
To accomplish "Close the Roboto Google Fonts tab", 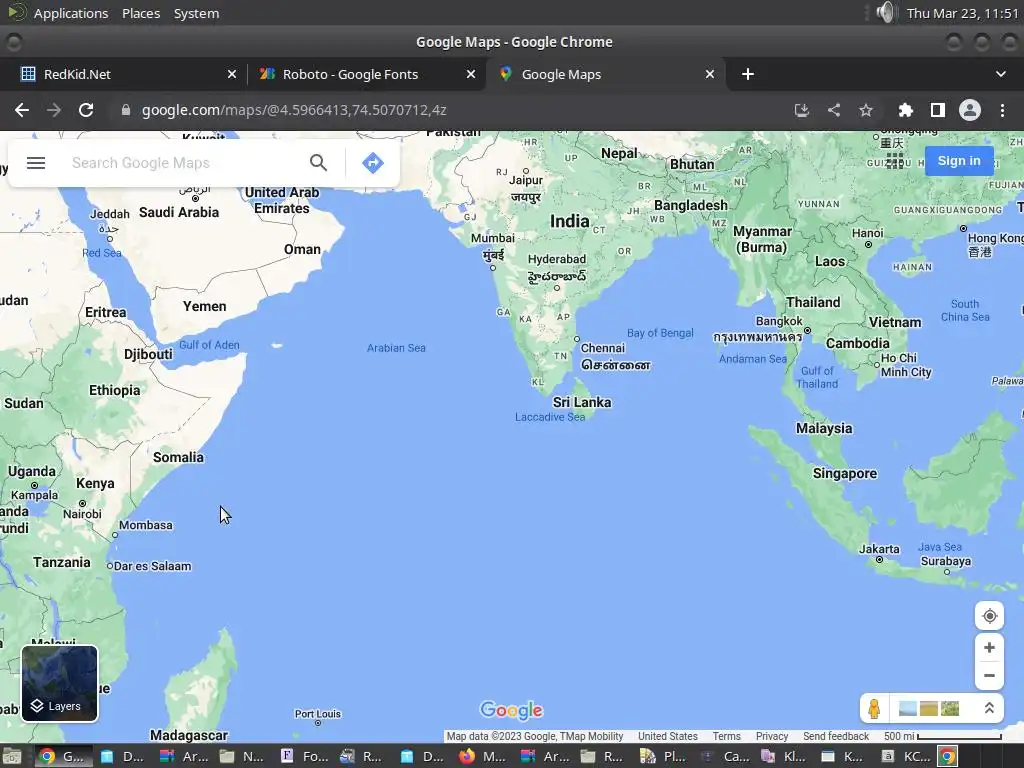I will click(471, 74).
